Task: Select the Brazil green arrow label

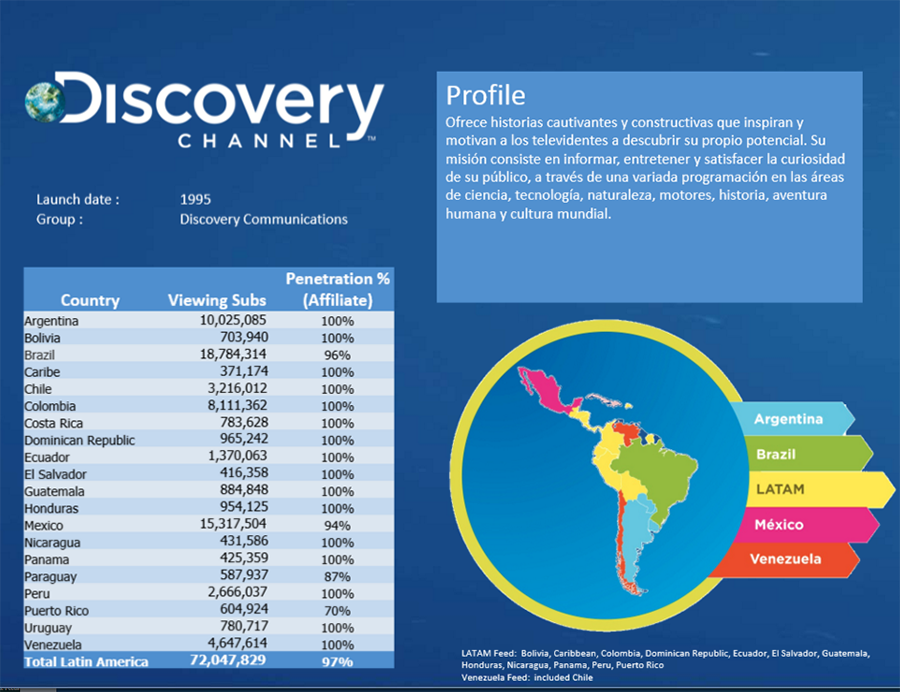Action: tap(776, 454)
